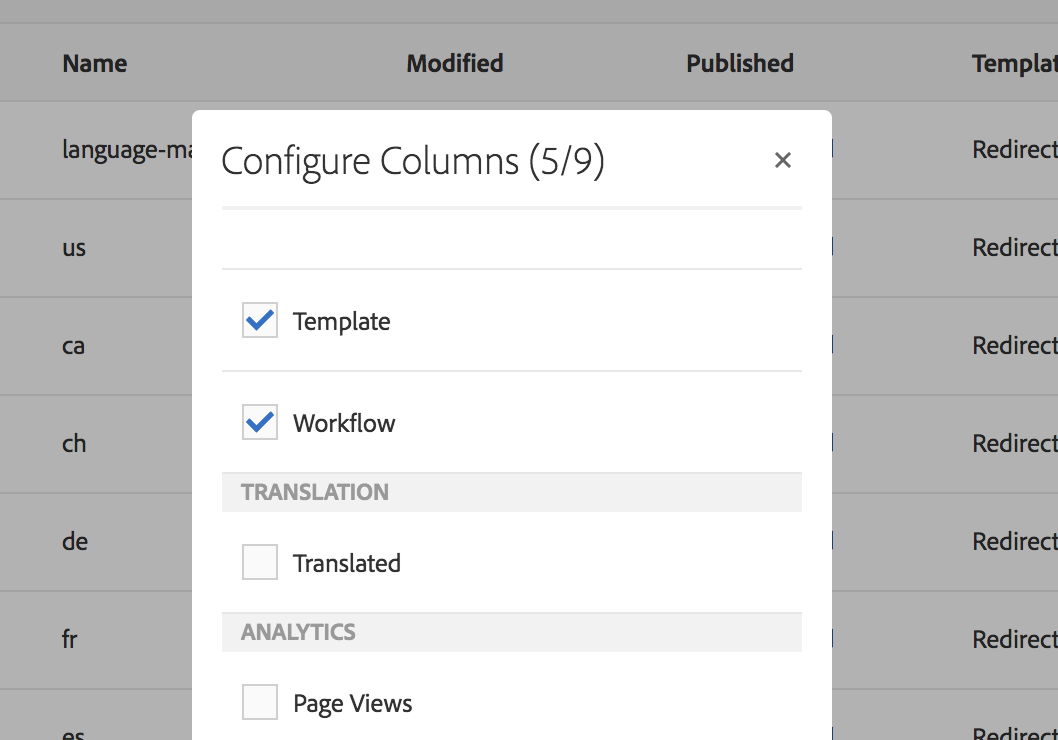Open the 'ca' page row
Viewport: 1058px width, 740px height.
pos(73,346)
